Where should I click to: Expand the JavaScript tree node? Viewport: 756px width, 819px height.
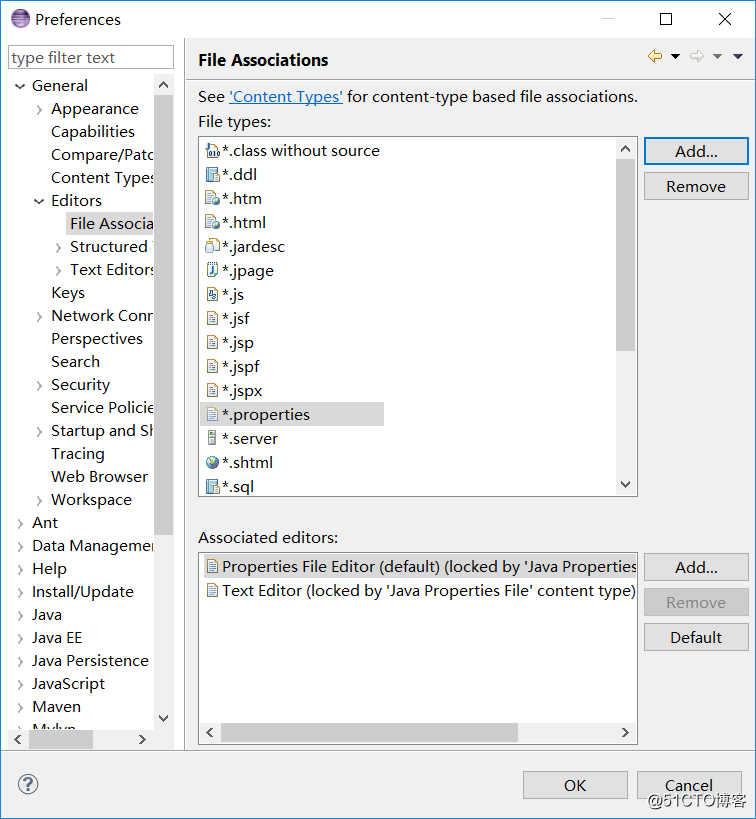[x=20, y=684]
